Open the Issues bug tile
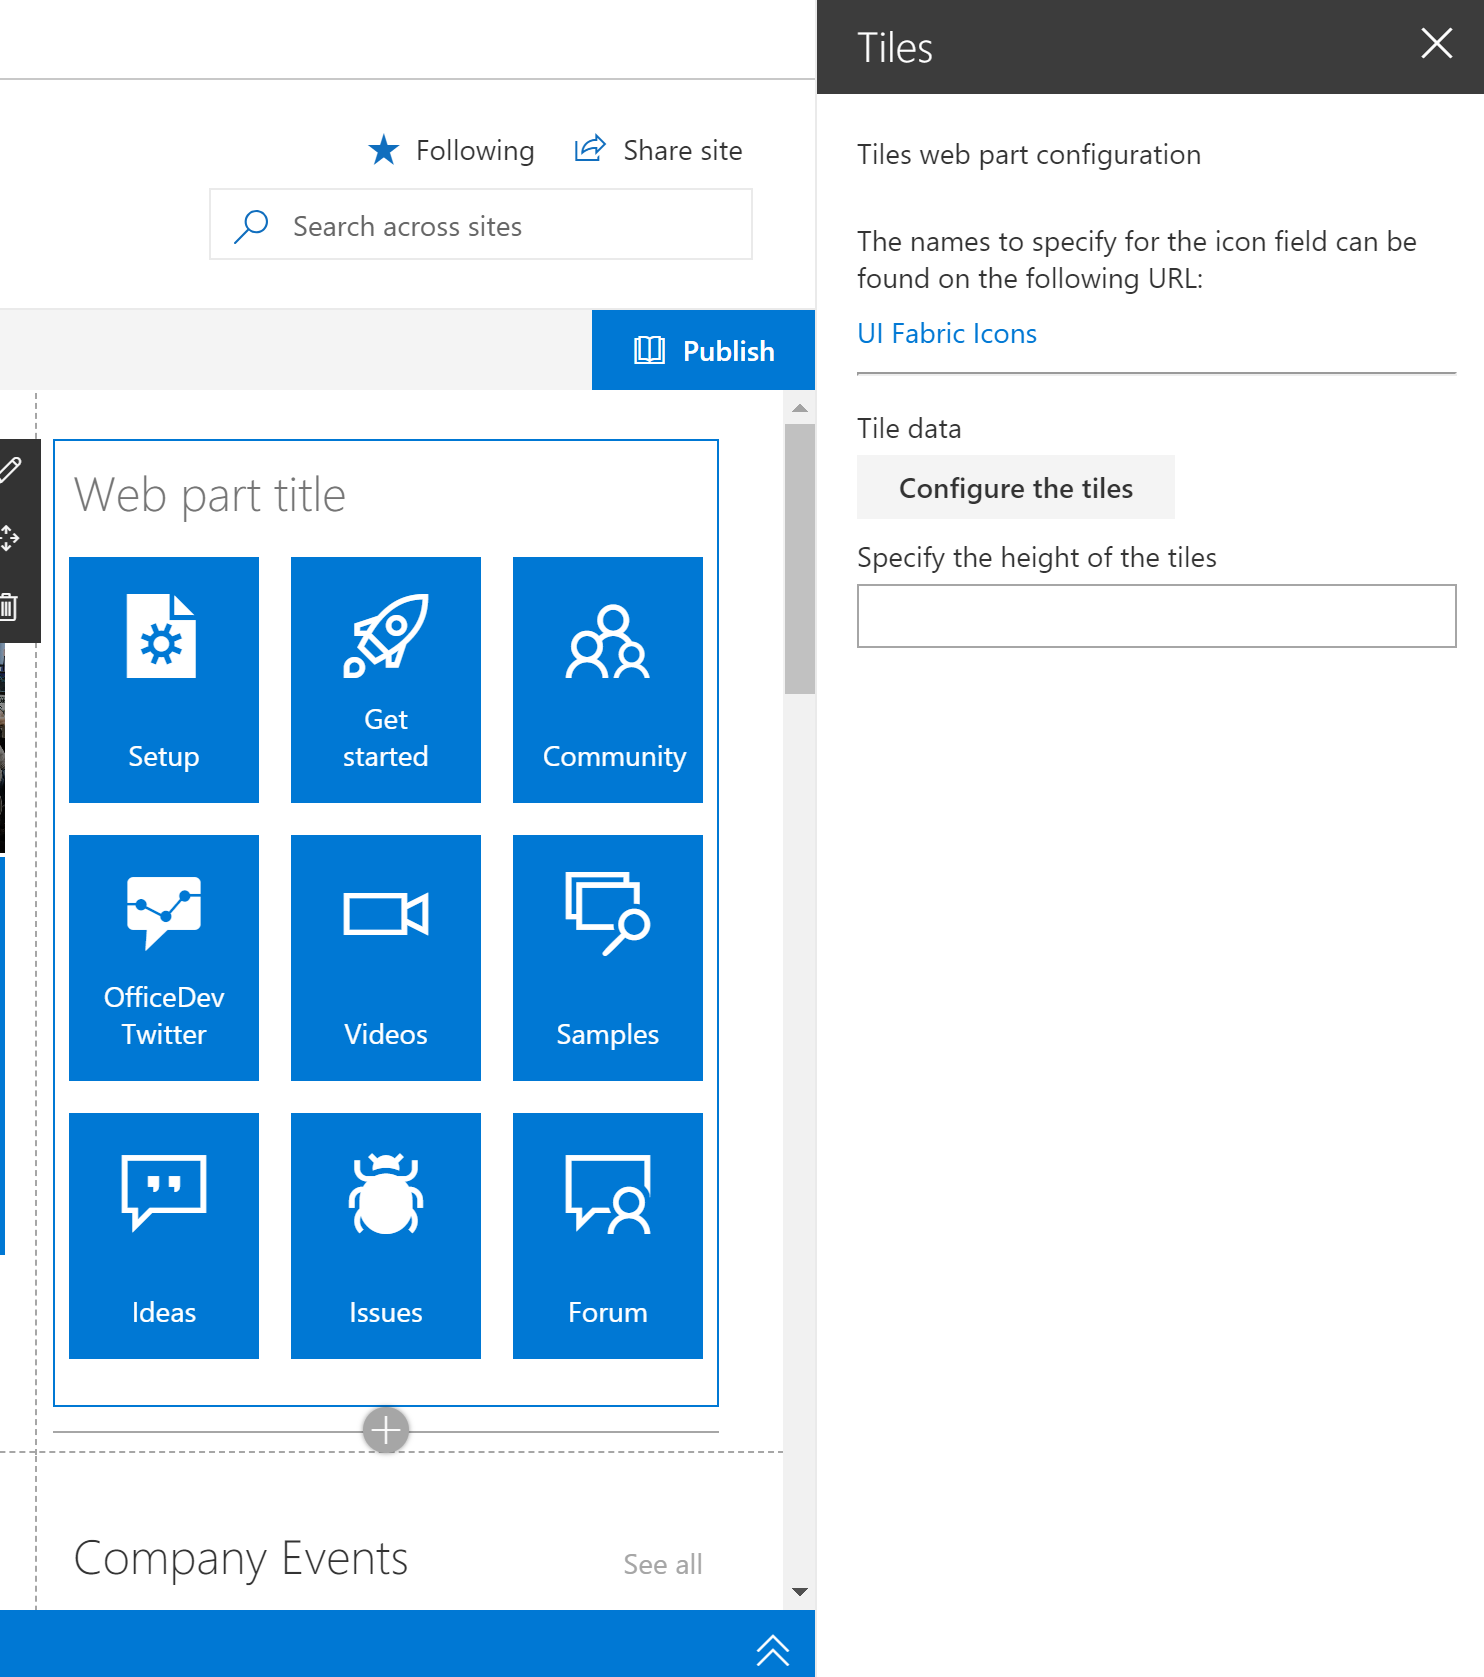The width and height of the screenshot is (1484, 1677). click(386, 1236)
